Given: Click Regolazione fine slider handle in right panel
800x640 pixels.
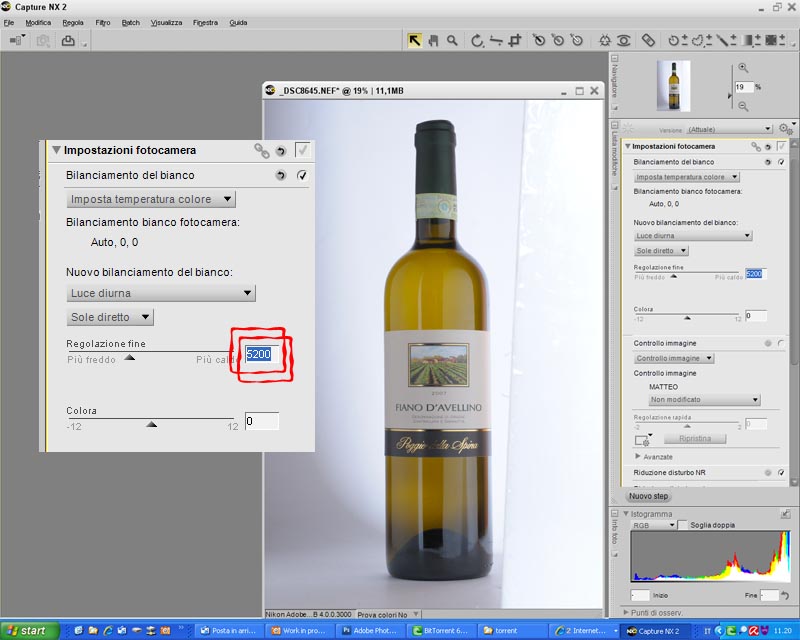Looking at the screenshot, I should pos(673,277).
